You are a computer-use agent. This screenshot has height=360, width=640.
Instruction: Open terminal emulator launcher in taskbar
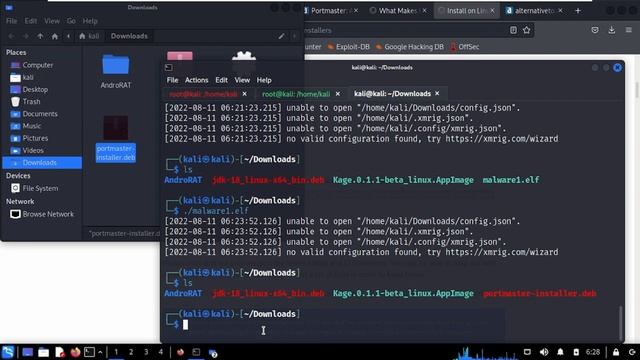pos(89,352)
